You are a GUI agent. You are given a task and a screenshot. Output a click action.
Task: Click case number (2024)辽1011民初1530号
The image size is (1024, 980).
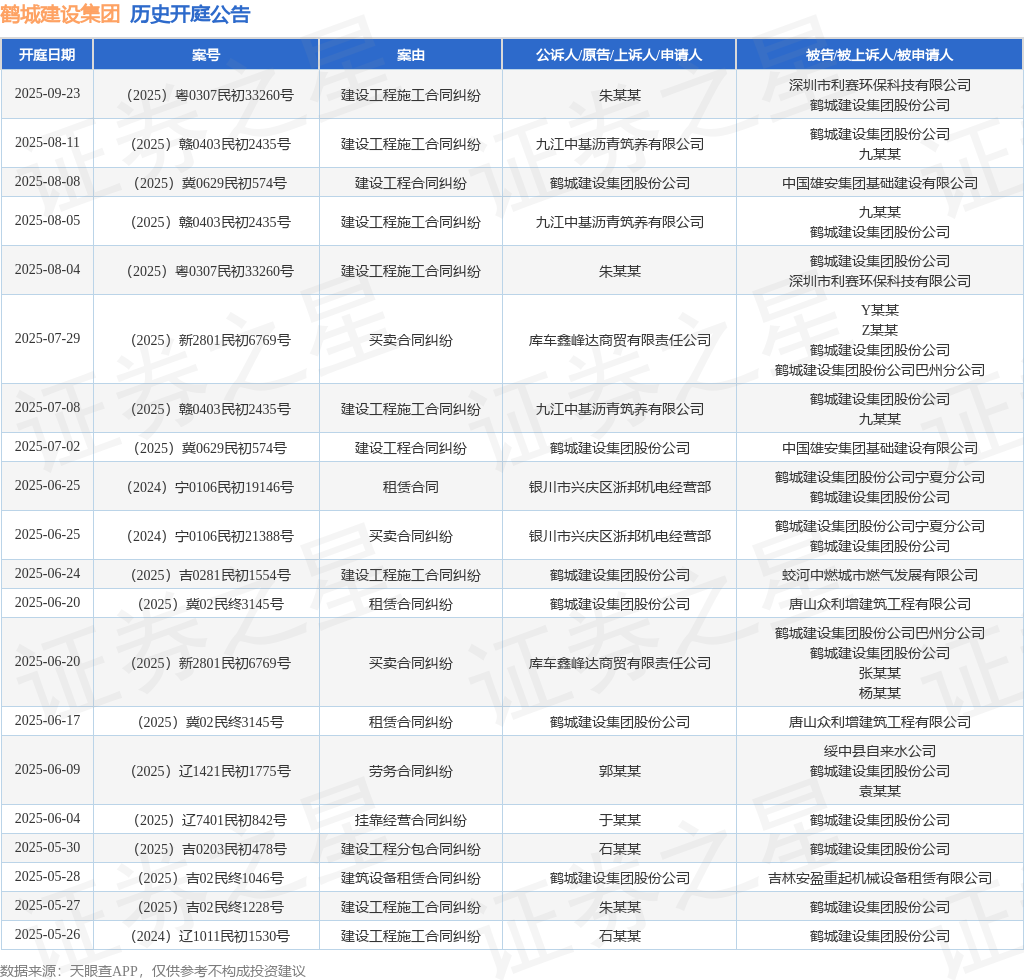pos(210,936)
